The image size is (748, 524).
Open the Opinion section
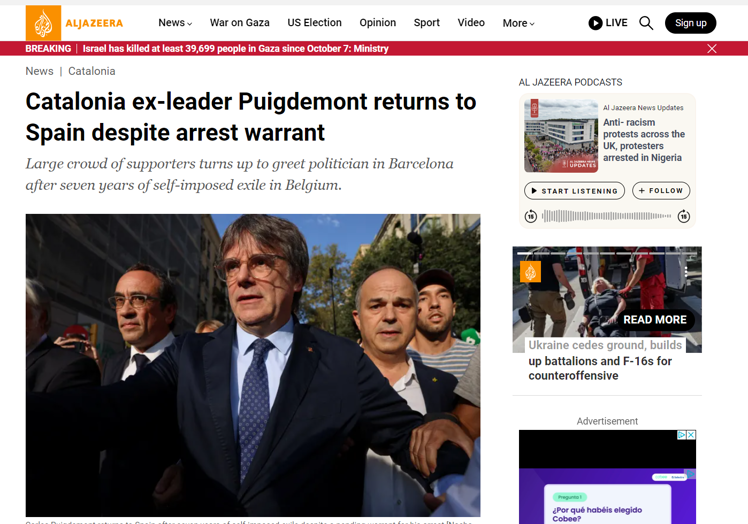[377, 23]
